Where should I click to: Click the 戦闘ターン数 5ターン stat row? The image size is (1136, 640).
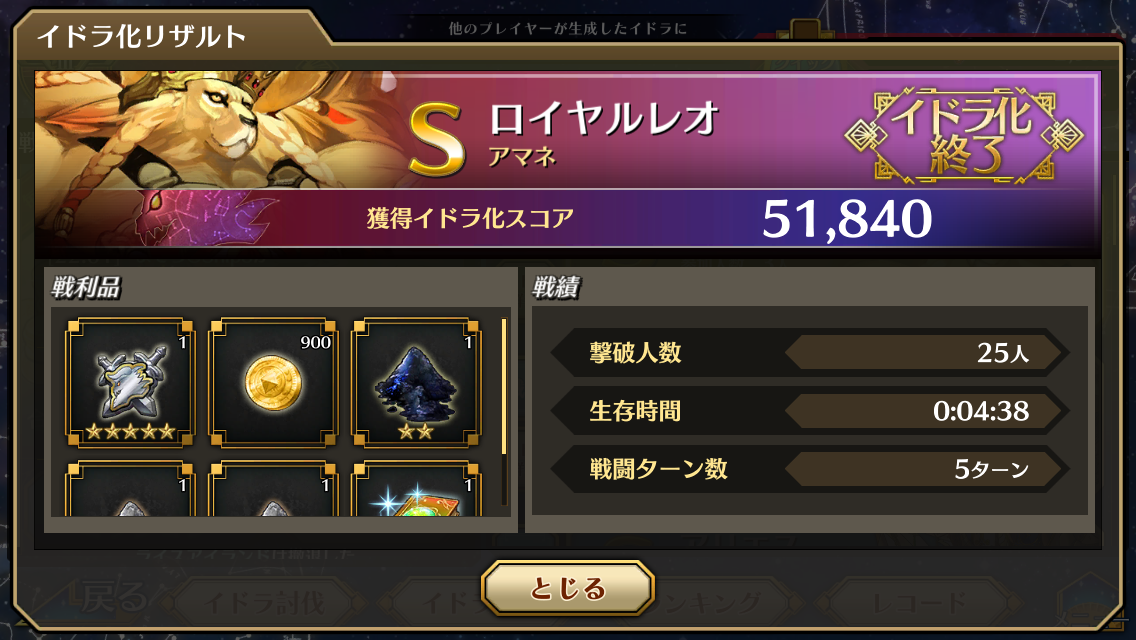click(810, 469)
